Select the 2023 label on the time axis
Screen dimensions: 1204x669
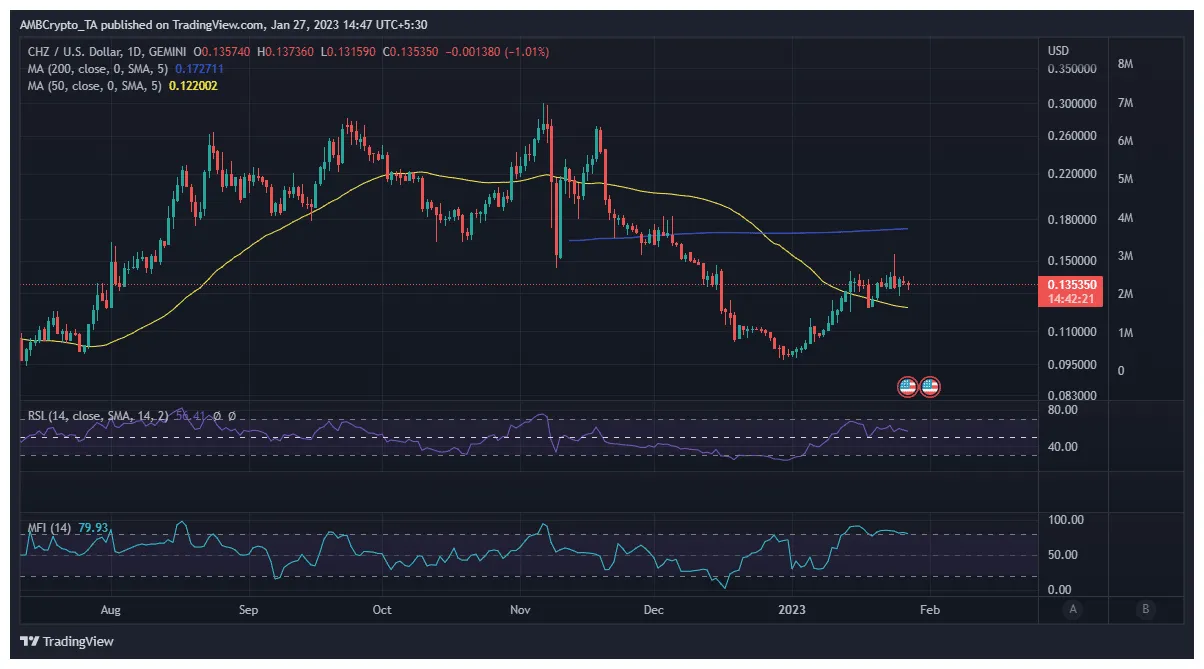(x=793, y=609)
